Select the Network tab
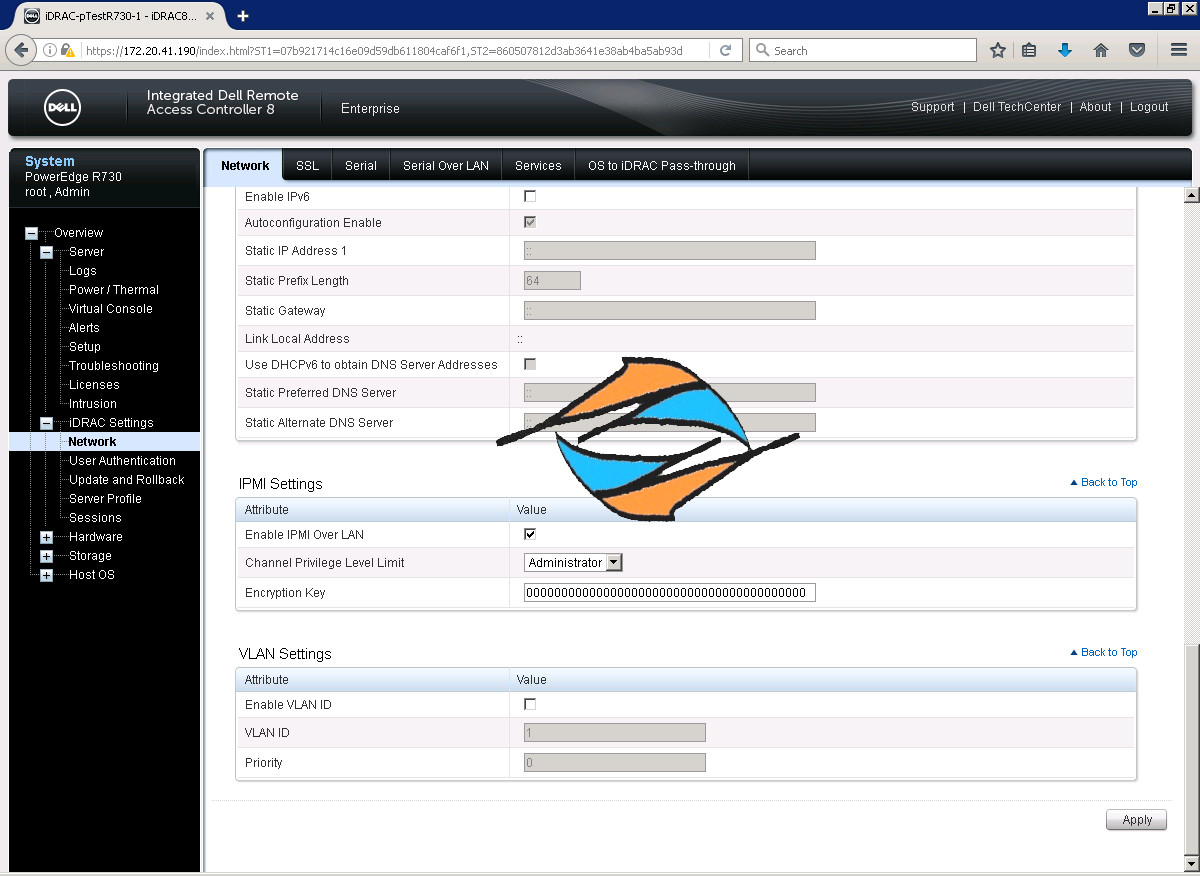The width and height of the screenshot is (1200, 876). tap(245, 166)
